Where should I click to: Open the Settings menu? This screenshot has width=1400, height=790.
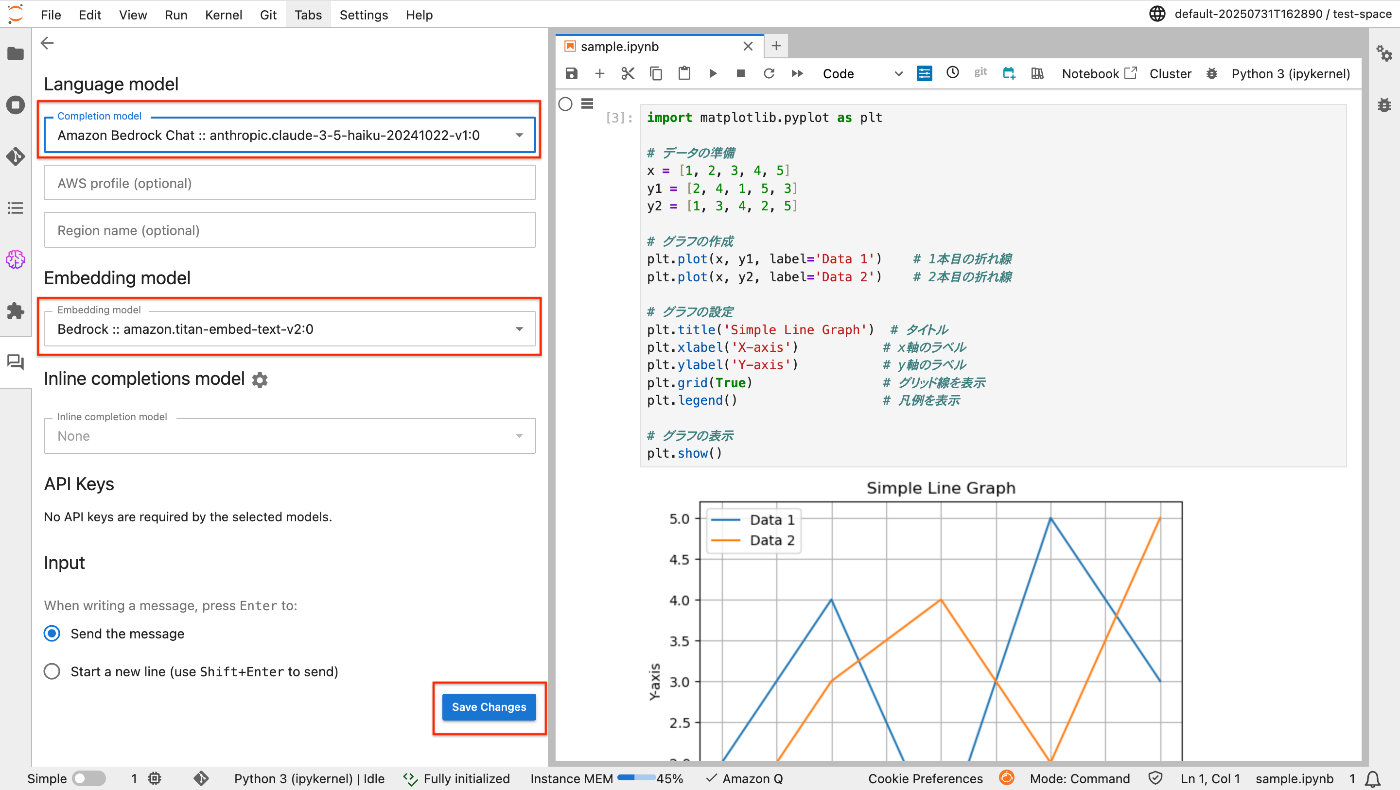364,15
